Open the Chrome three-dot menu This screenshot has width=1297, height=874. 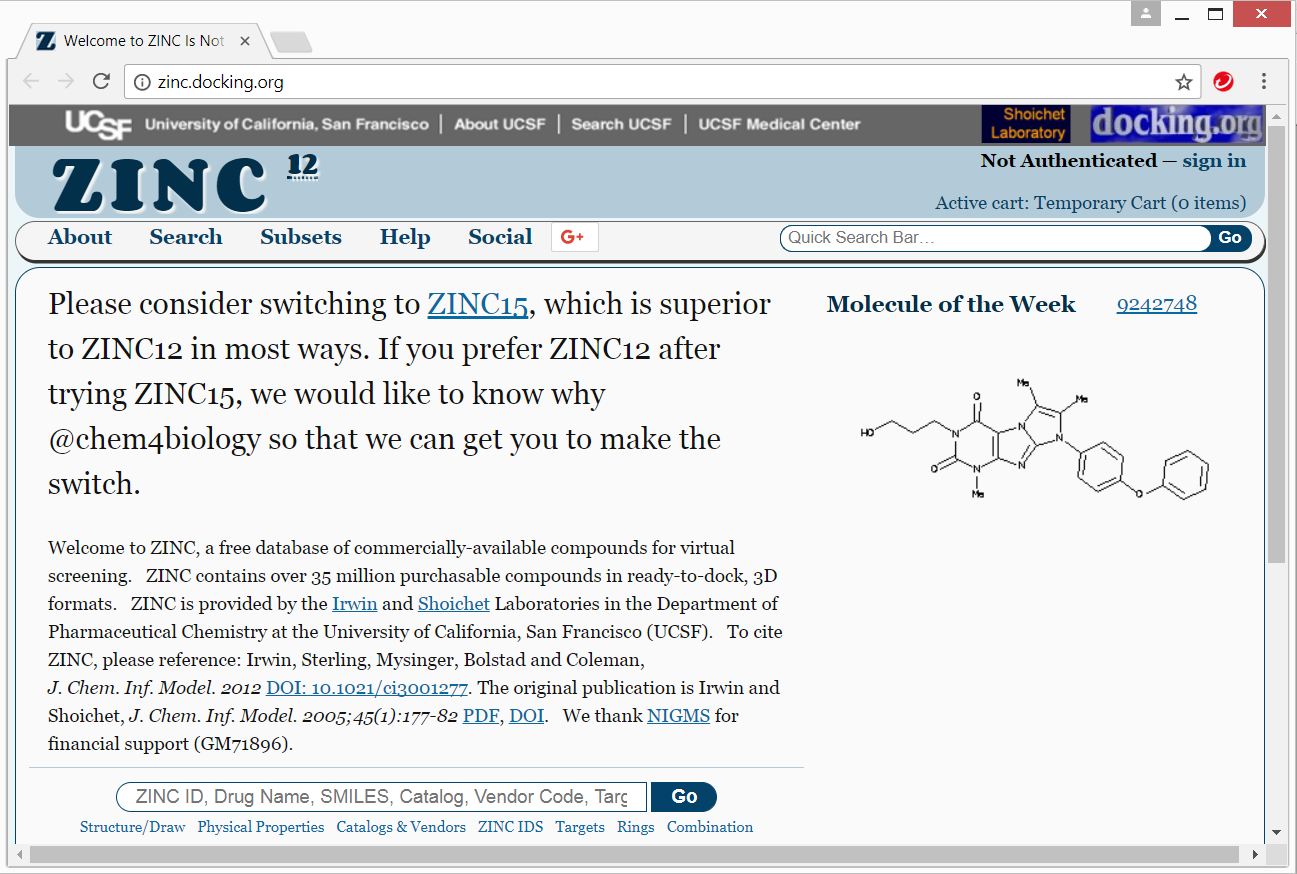click(x=1264, y=82)
